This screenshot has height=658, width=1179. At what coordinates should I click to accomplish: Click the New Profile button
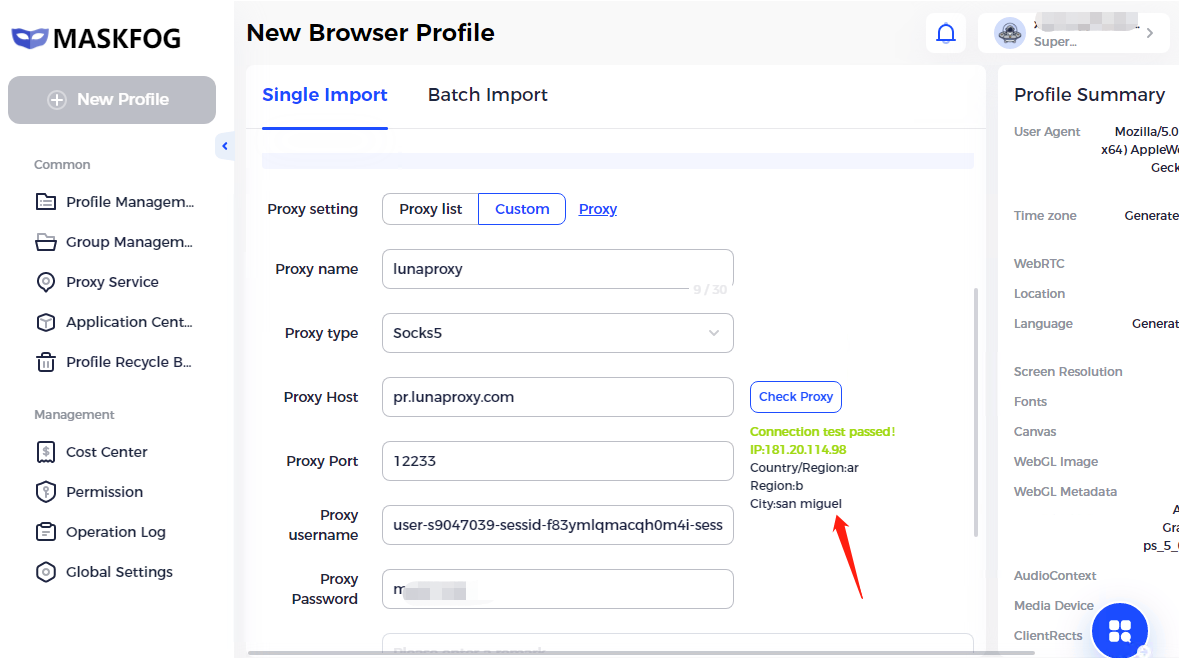(112, 99)
